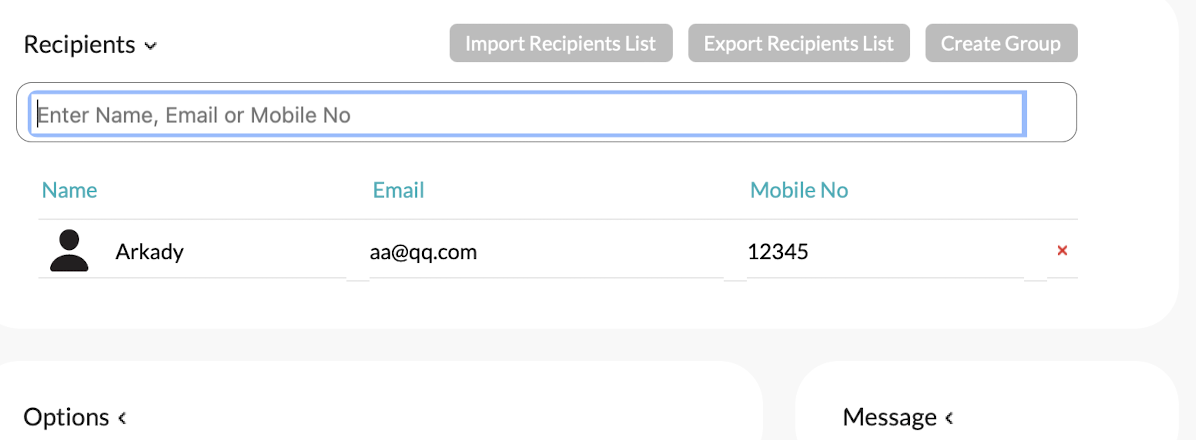Remove Arkady with the red x icon
The height and width of the screenshot is (440, 1196).
tap(1062, 250)
